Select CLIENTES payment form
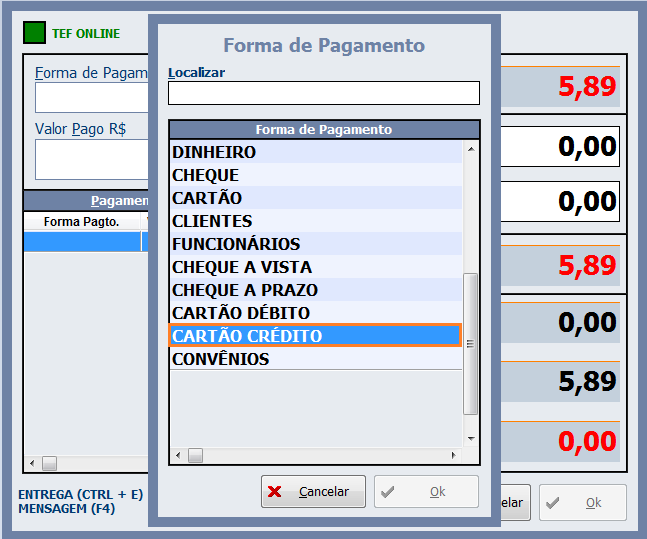Screen dimensions: 647x539 (x=212, y=221)
